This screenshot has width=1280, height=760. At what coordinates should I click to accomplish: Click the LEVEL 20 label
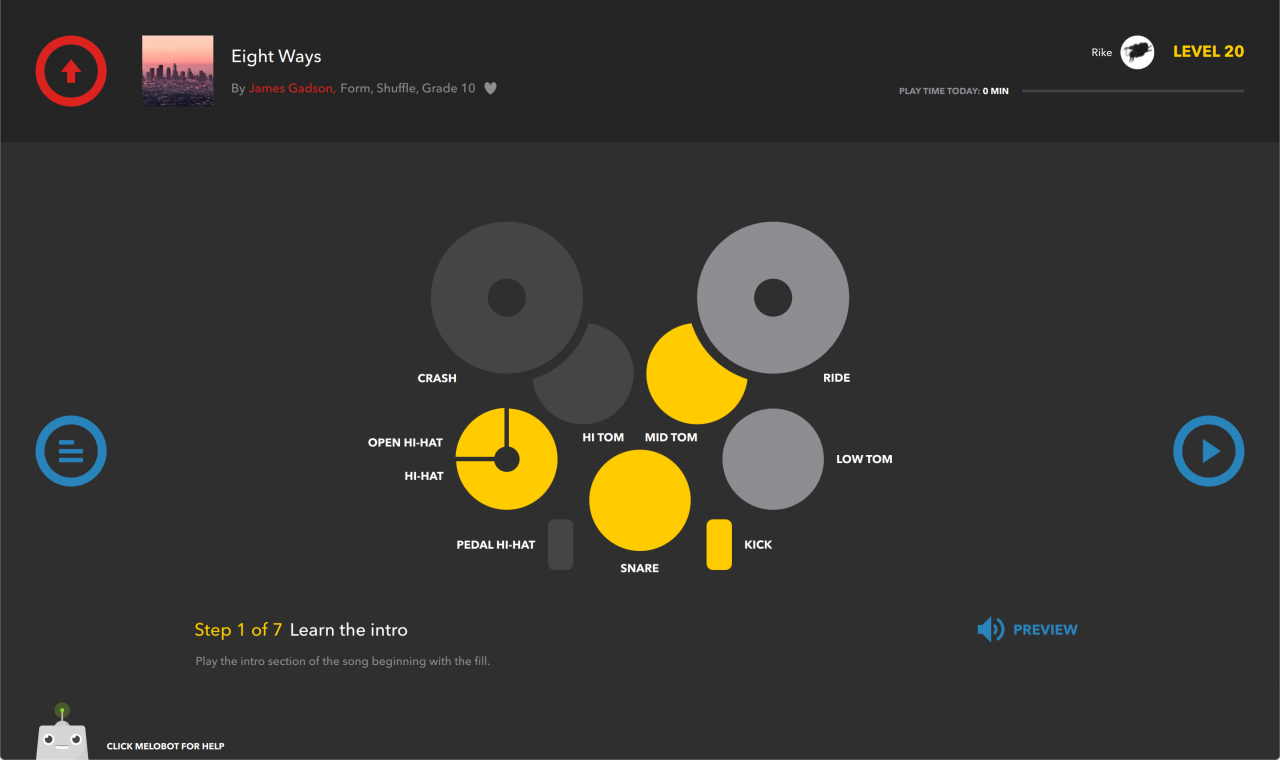1208,52
